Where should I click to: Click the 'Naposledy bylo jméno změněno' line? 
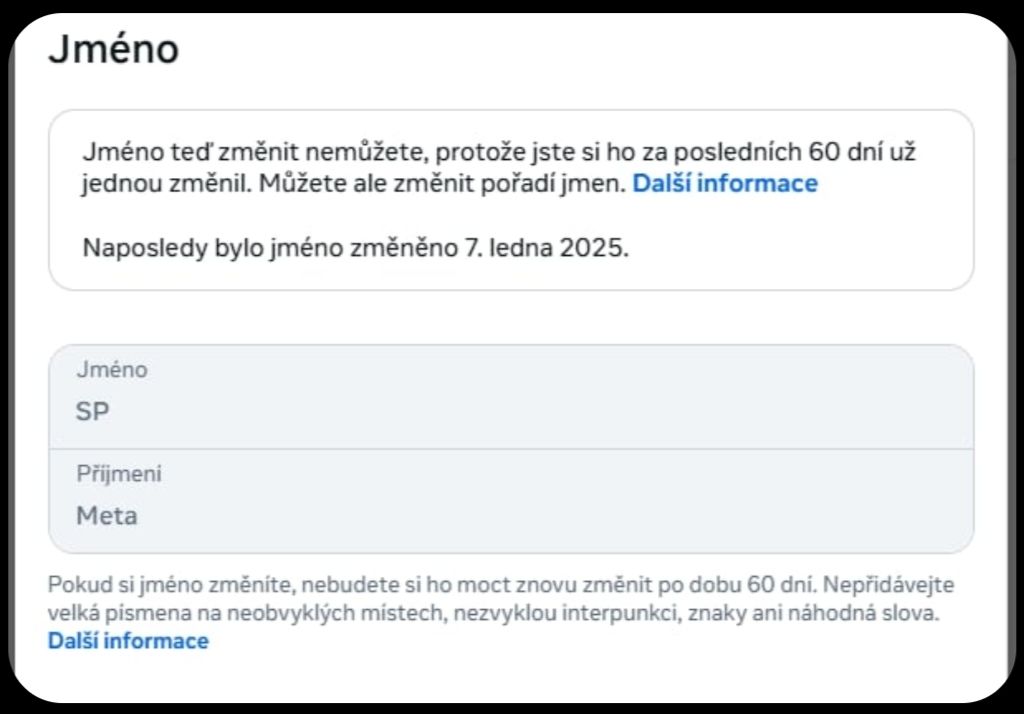click(x=270, y=248)
